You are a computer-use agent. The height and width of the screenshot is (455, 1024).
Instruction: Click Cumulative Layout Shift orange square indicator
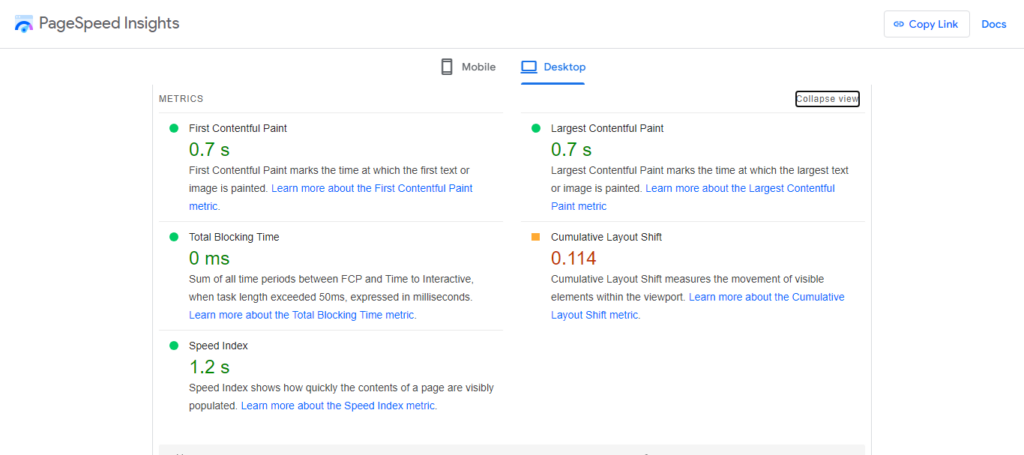pos(535,237)
